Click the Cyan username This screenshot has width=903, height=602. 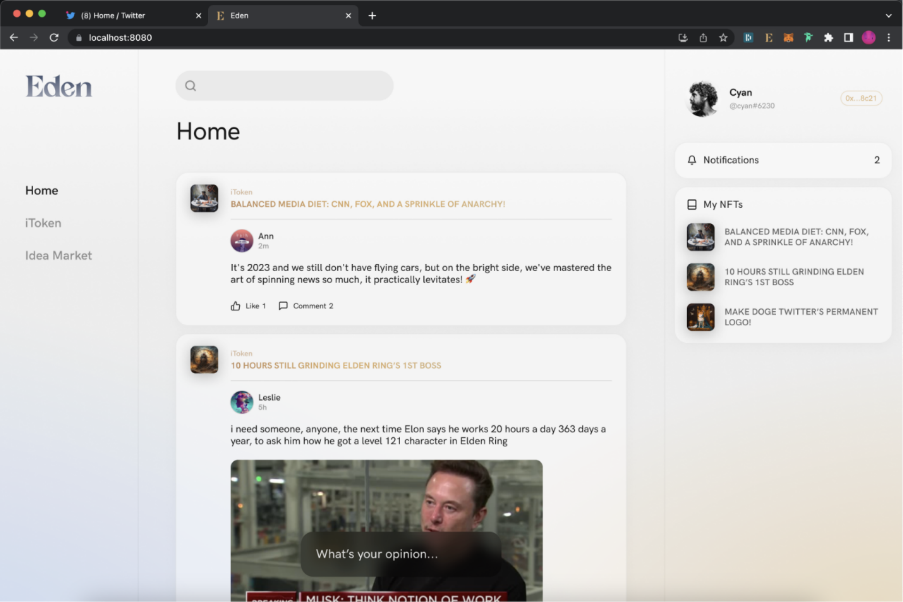pyautogui.click(x=741, y=92)
